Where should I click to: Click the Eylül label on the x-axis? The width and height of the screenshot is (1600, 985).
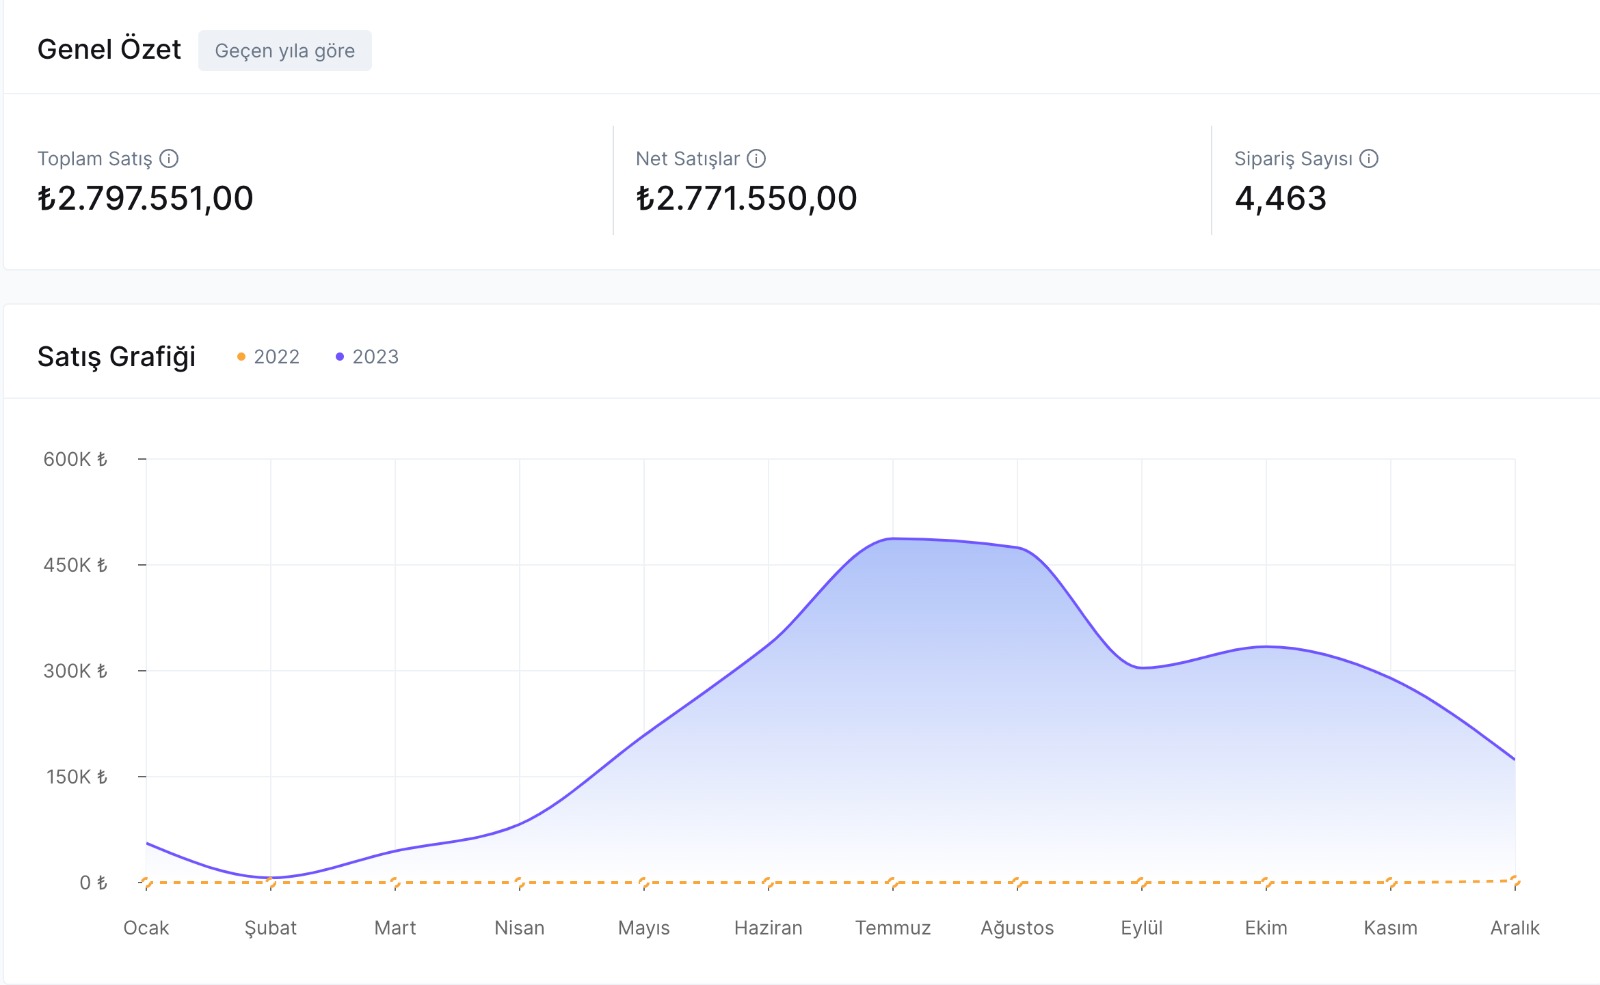pos(1142,928)
